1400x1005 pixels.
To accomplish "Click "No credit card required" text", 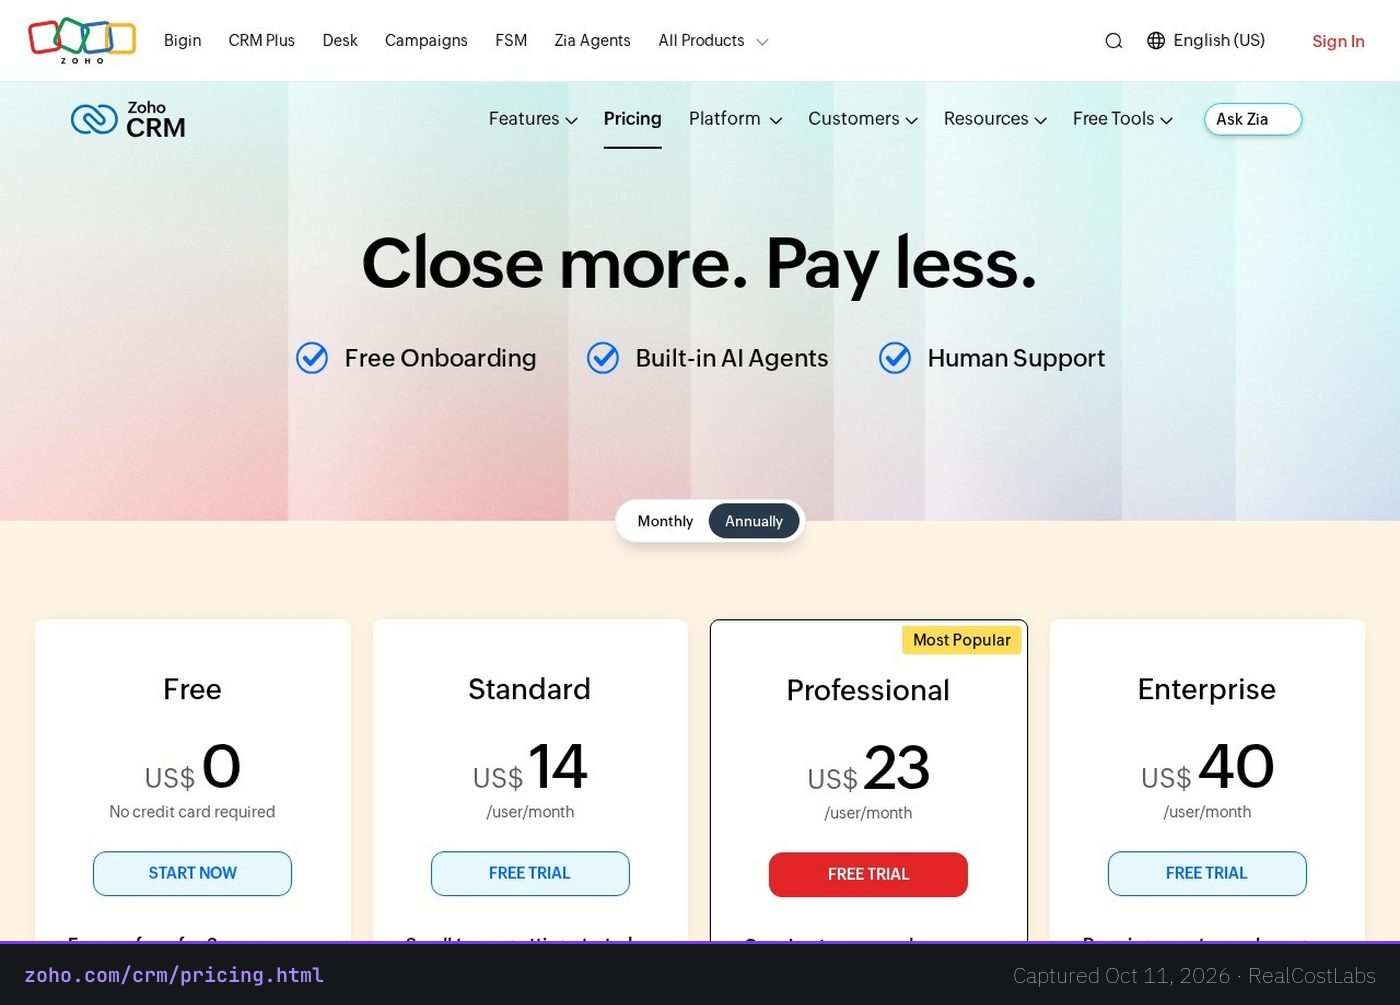I will (x=192, y=812).
